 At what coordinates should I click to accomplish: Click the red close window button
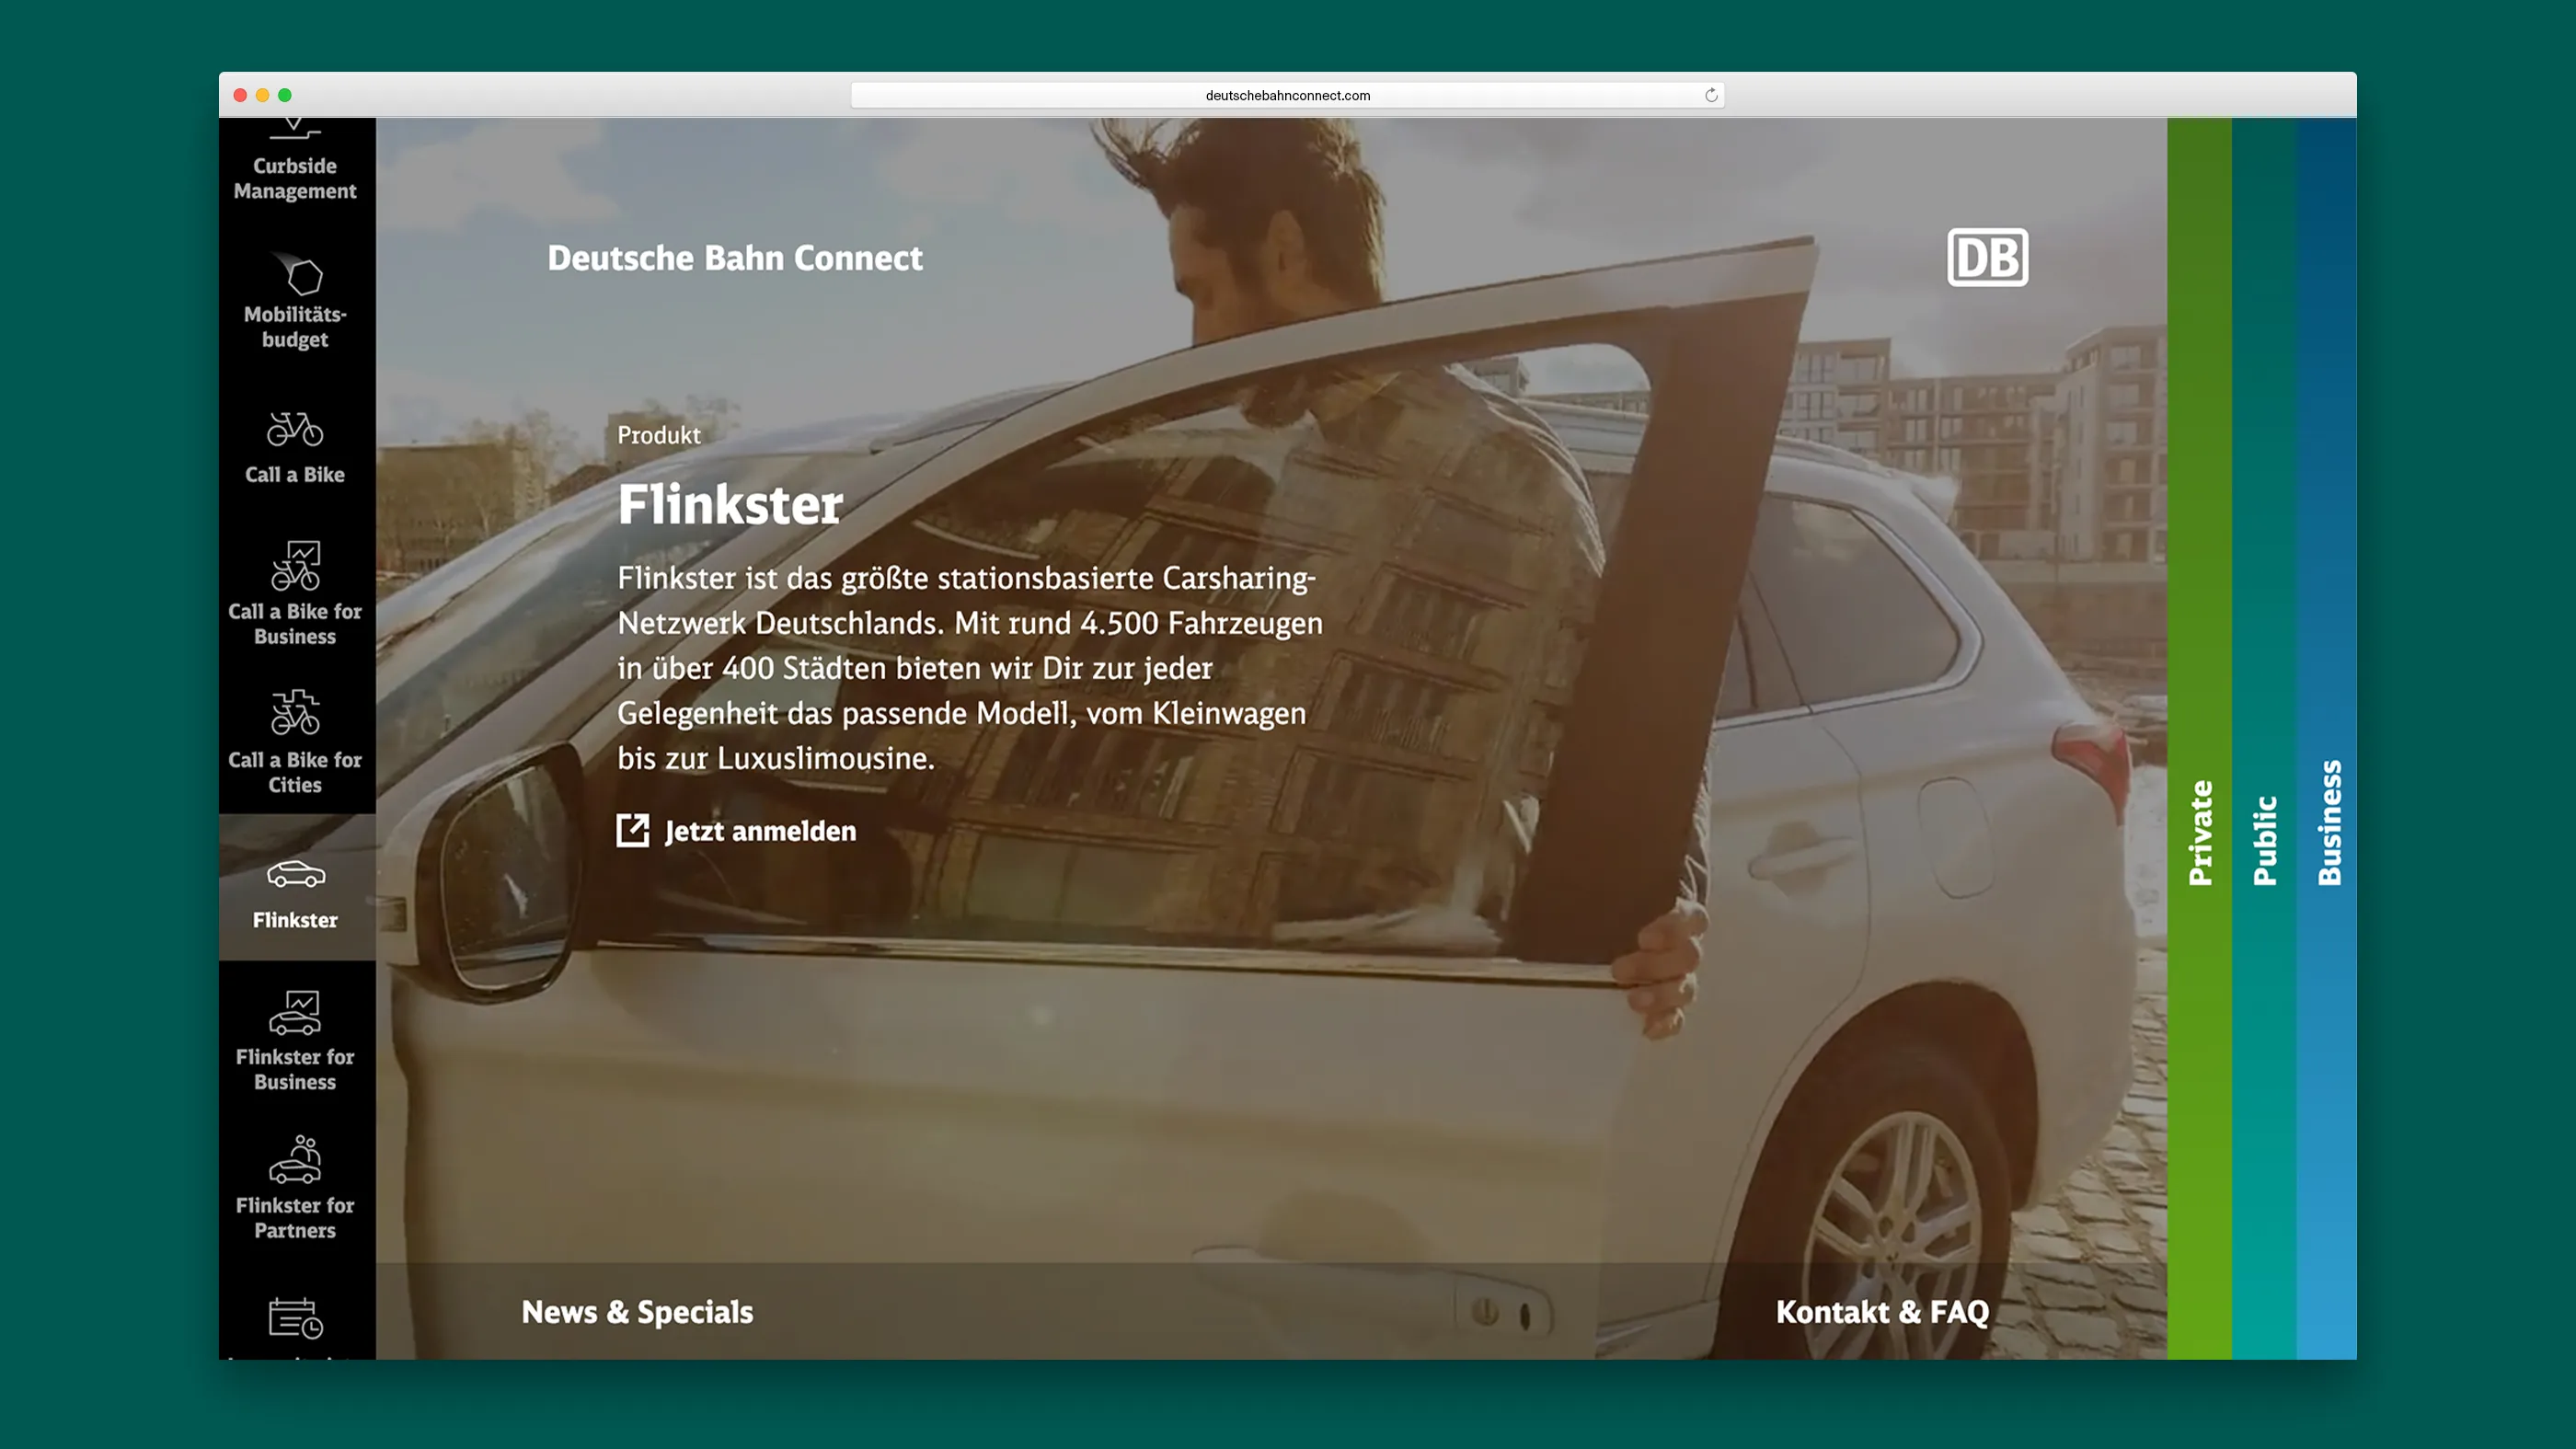tap(240, 95)
